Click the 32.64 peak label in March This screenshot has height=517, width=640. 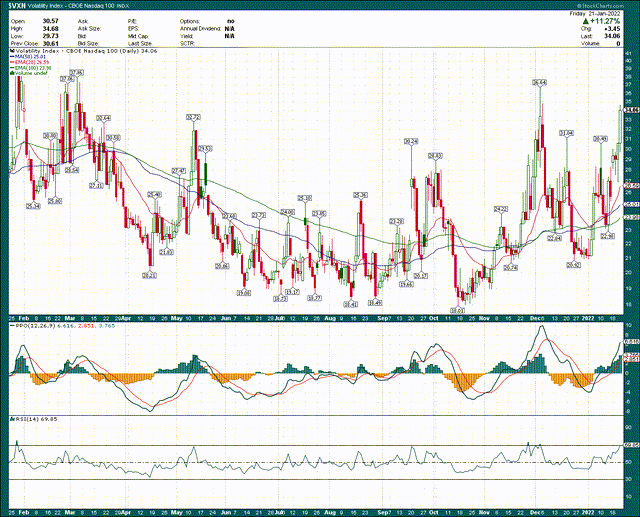click(x=103, y=118)
